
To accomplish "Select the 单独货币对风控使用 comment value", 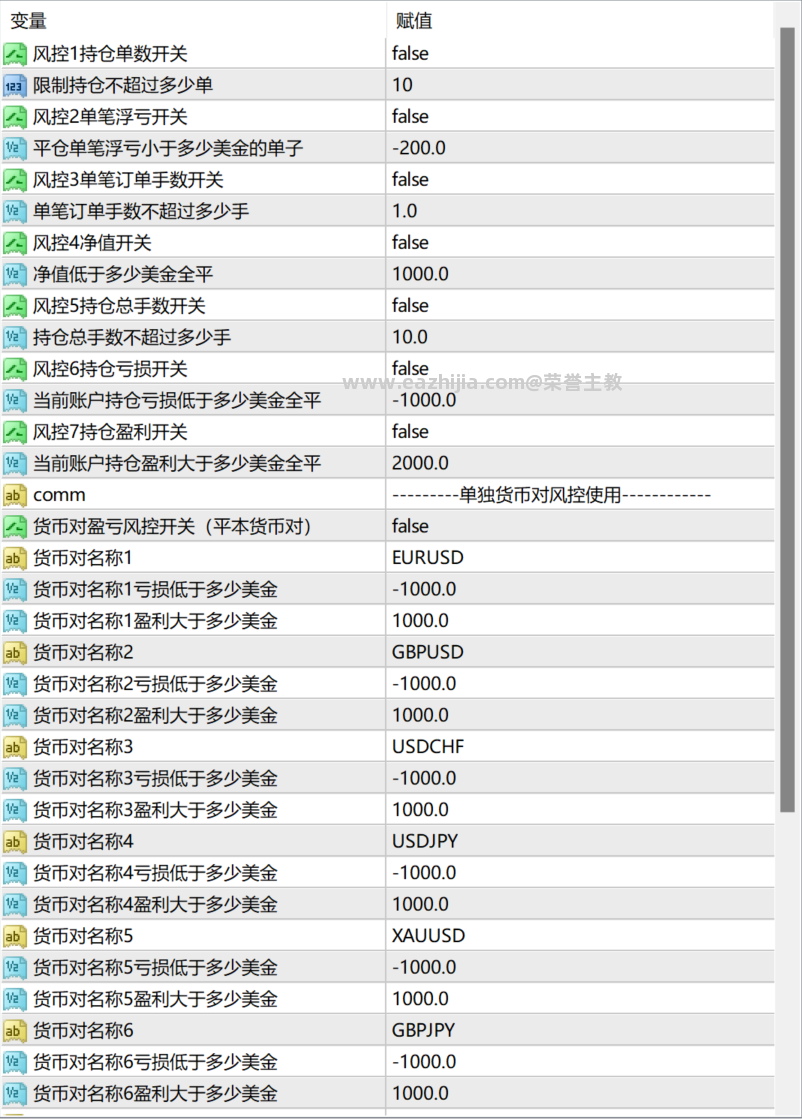I will tap(552, 495).
